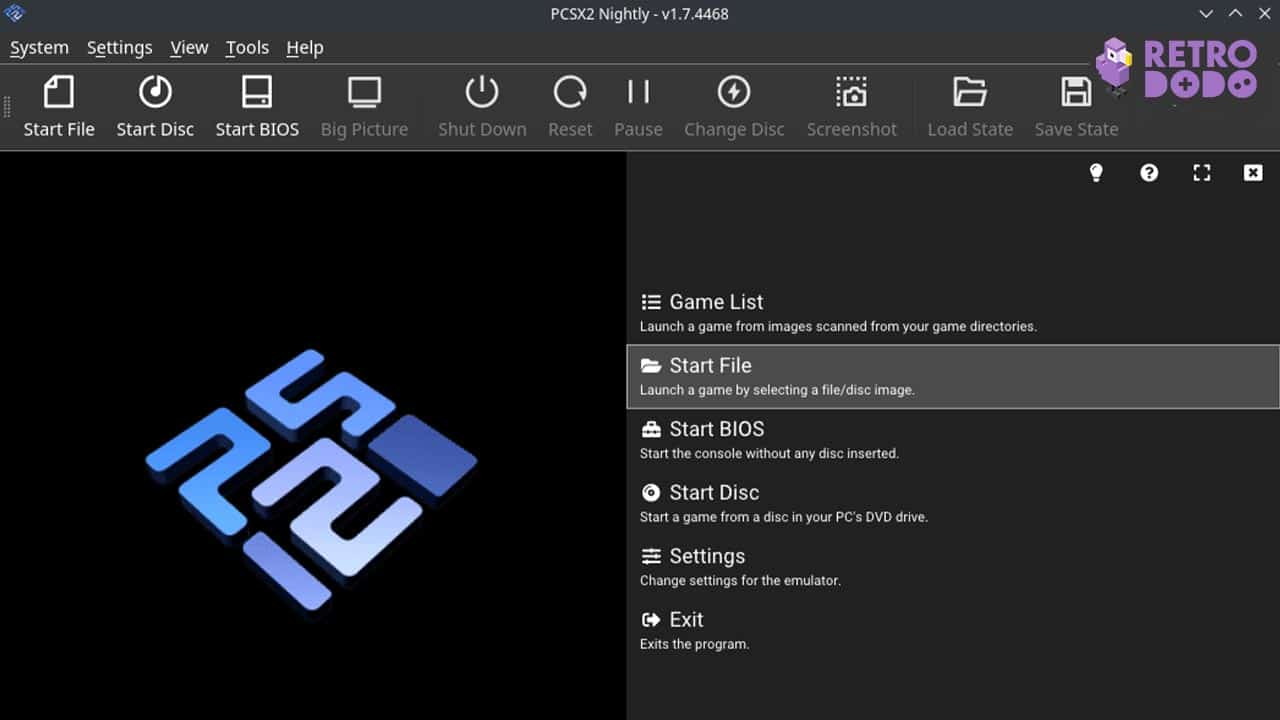Screen dimensions: 1280x720
Task: Select Start BIOS in the Big Picture list
Action: coord(953,440)
